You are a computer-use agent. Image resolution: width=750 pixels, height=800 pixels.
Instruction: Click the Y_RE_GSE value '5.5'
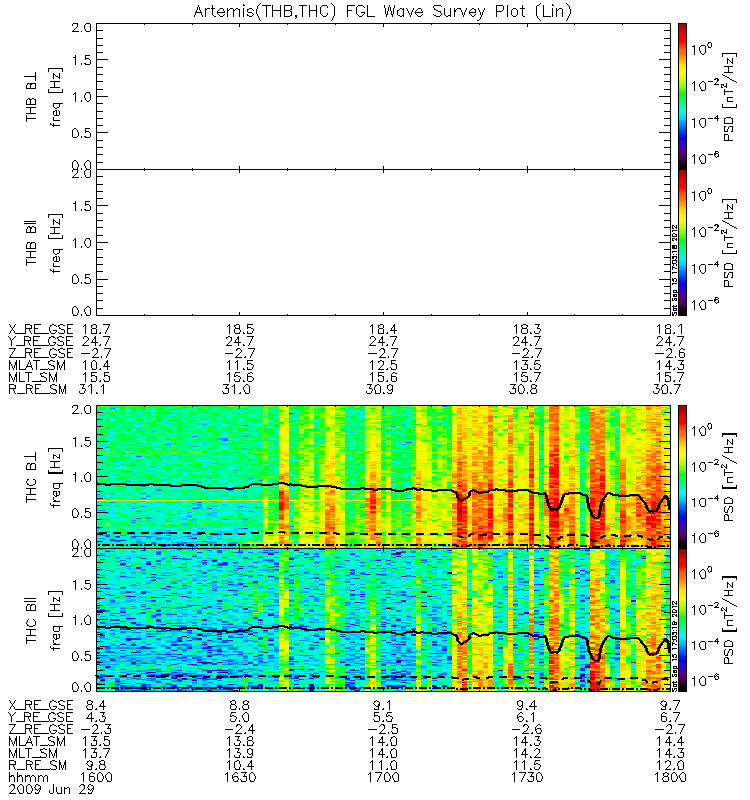[x=383, y=717]
